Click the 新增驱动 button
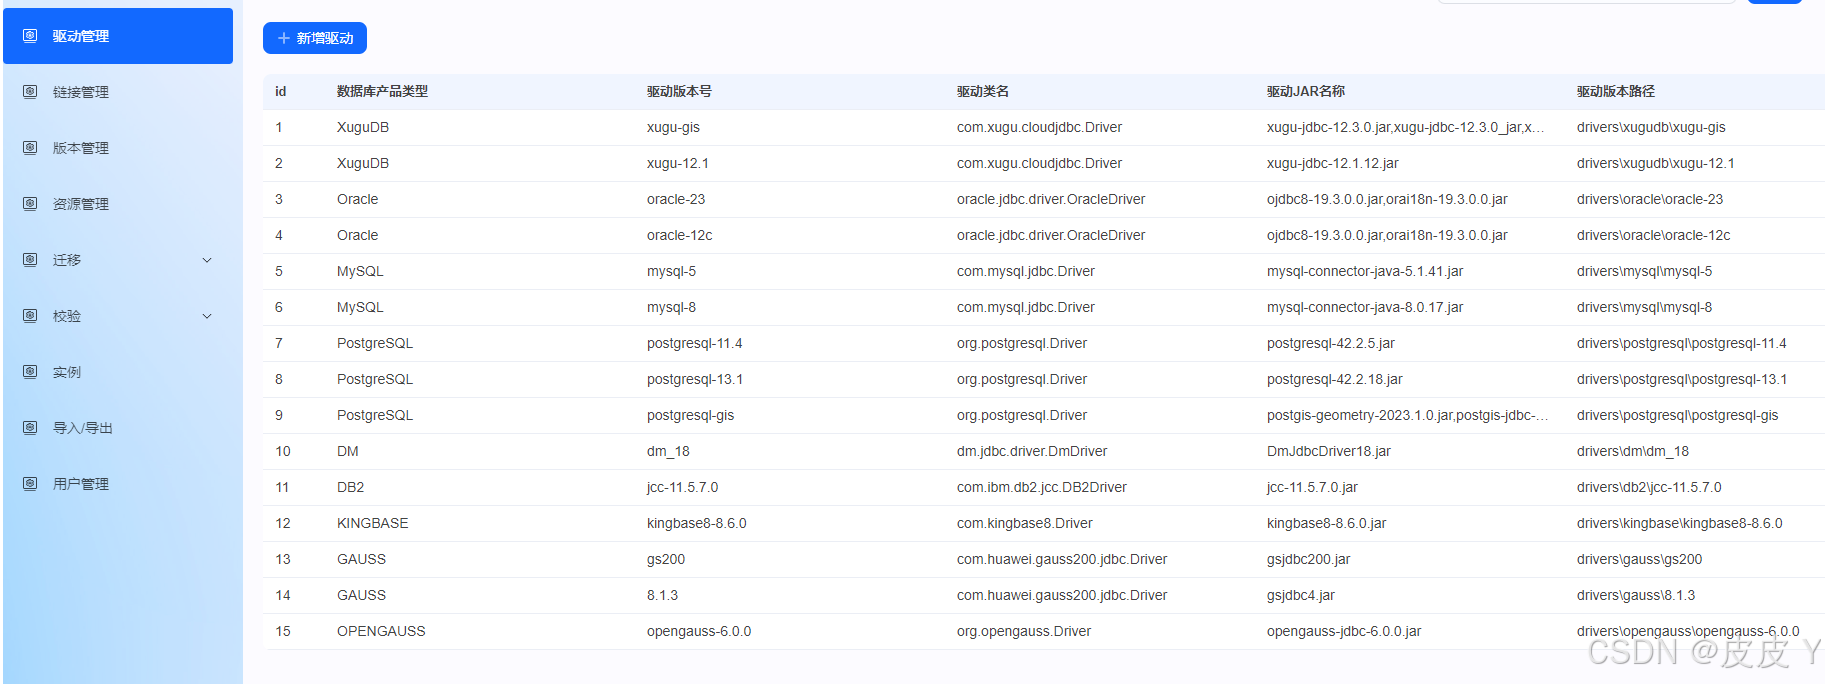Viewport: 1825px width, 684px height. pyautogui.click(x=315, y=38)
